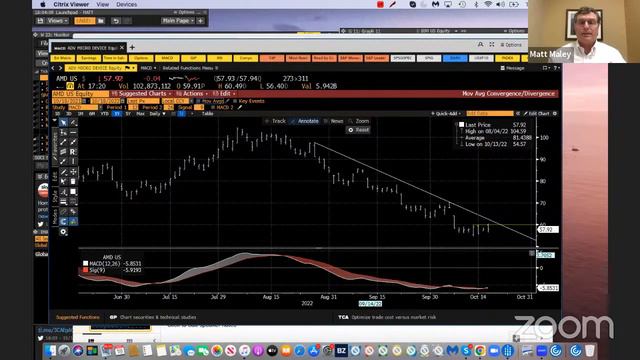Click the Edit Chart button

(x=536, y=113)
